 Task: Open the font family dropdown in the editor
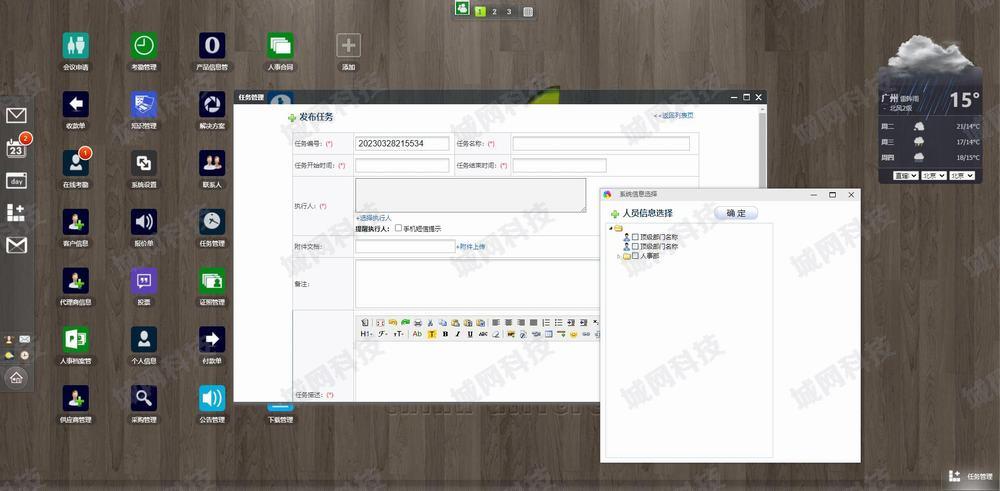click(x=383, y=334)
